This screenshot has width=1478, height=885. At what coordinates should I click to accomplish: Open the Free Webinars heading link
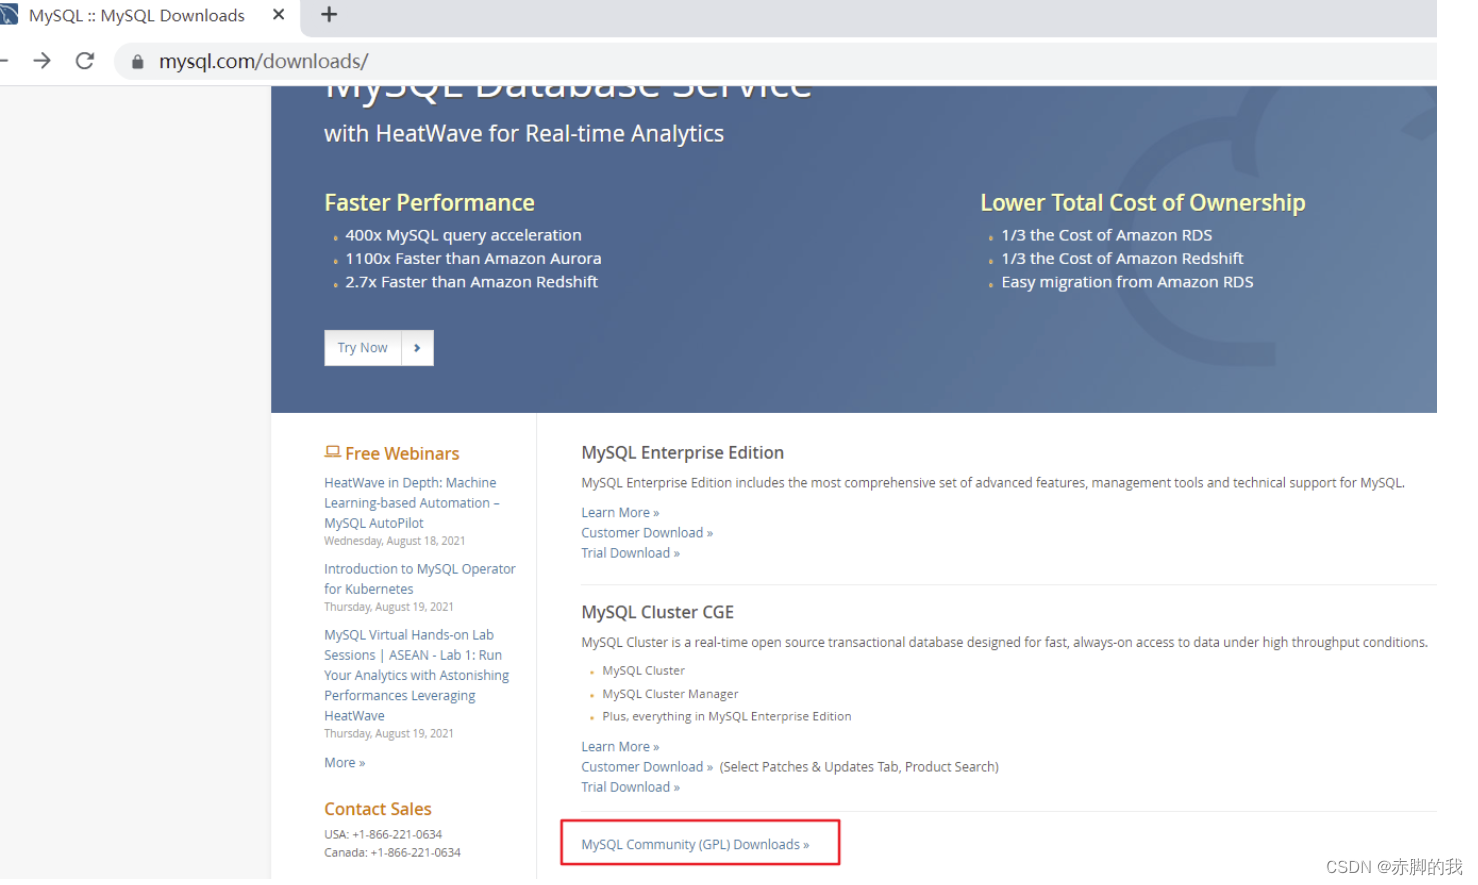click(402, 454)
